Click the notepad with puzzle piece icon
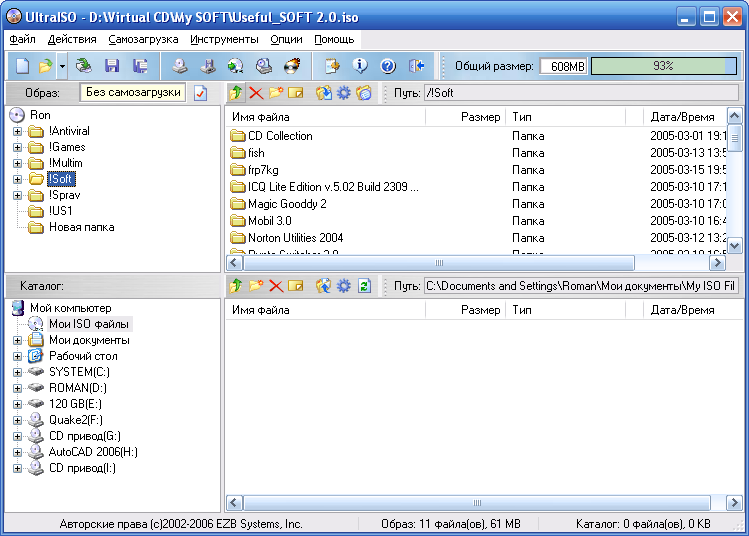This screenshot has height=536, width=749. [332, 66]
